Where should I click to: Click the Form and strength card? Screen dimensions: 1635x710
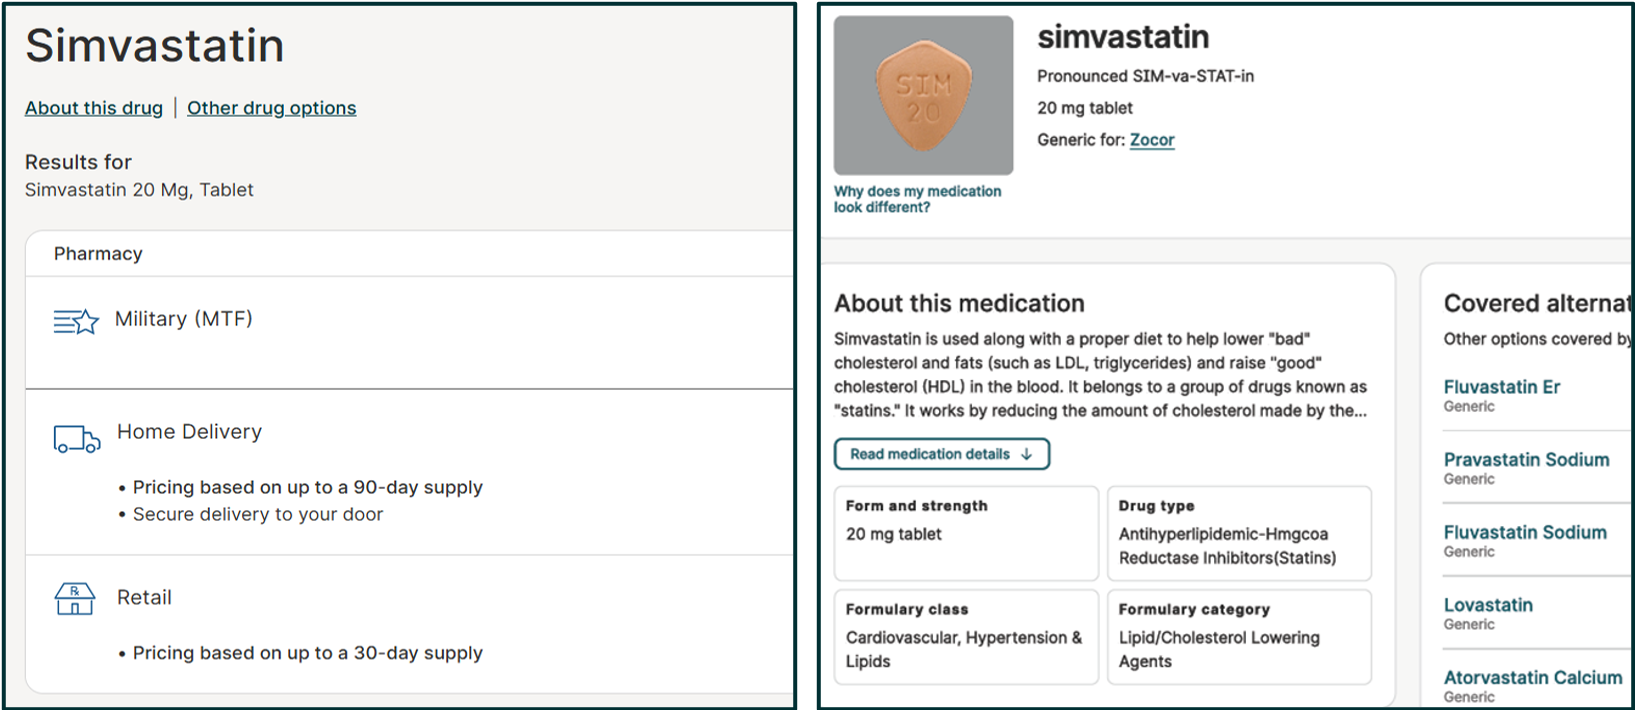(x=966, y=533)
